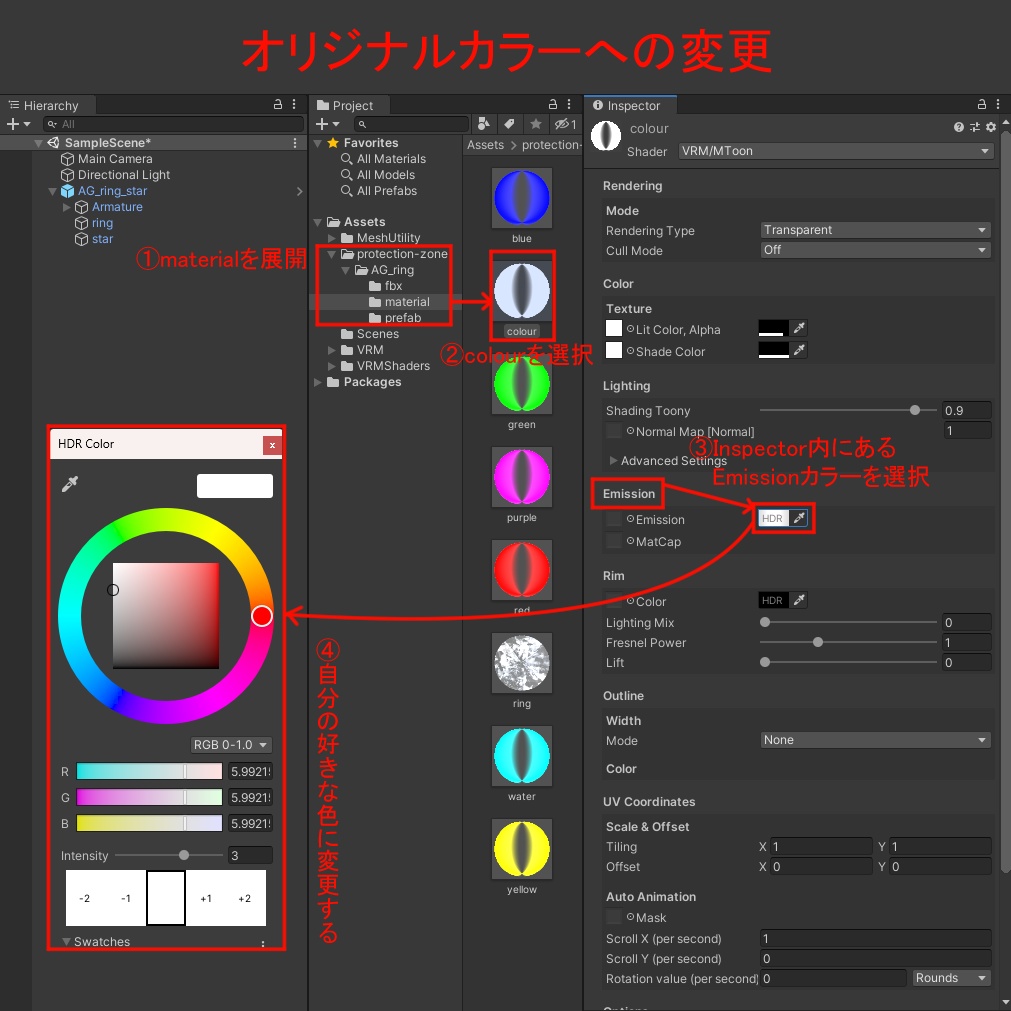Open the Rendering Type dropdown
This screenshot has height=1011, width=1011.
click(x=875, y=230)
